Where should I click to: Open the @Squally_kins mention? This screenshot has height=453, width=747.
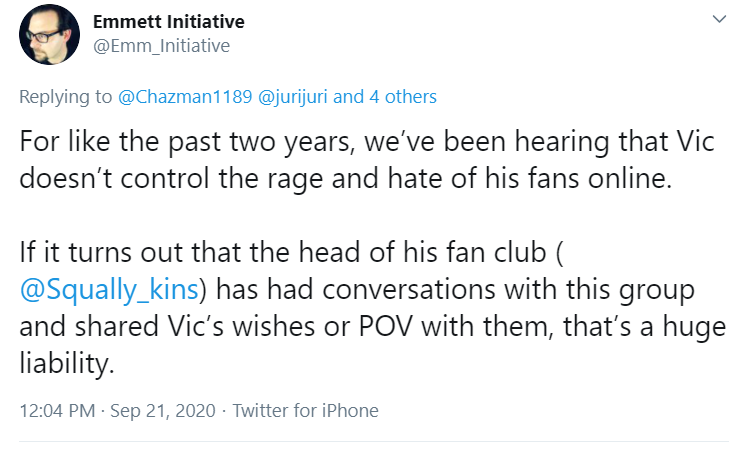click(x=109, y=289)
